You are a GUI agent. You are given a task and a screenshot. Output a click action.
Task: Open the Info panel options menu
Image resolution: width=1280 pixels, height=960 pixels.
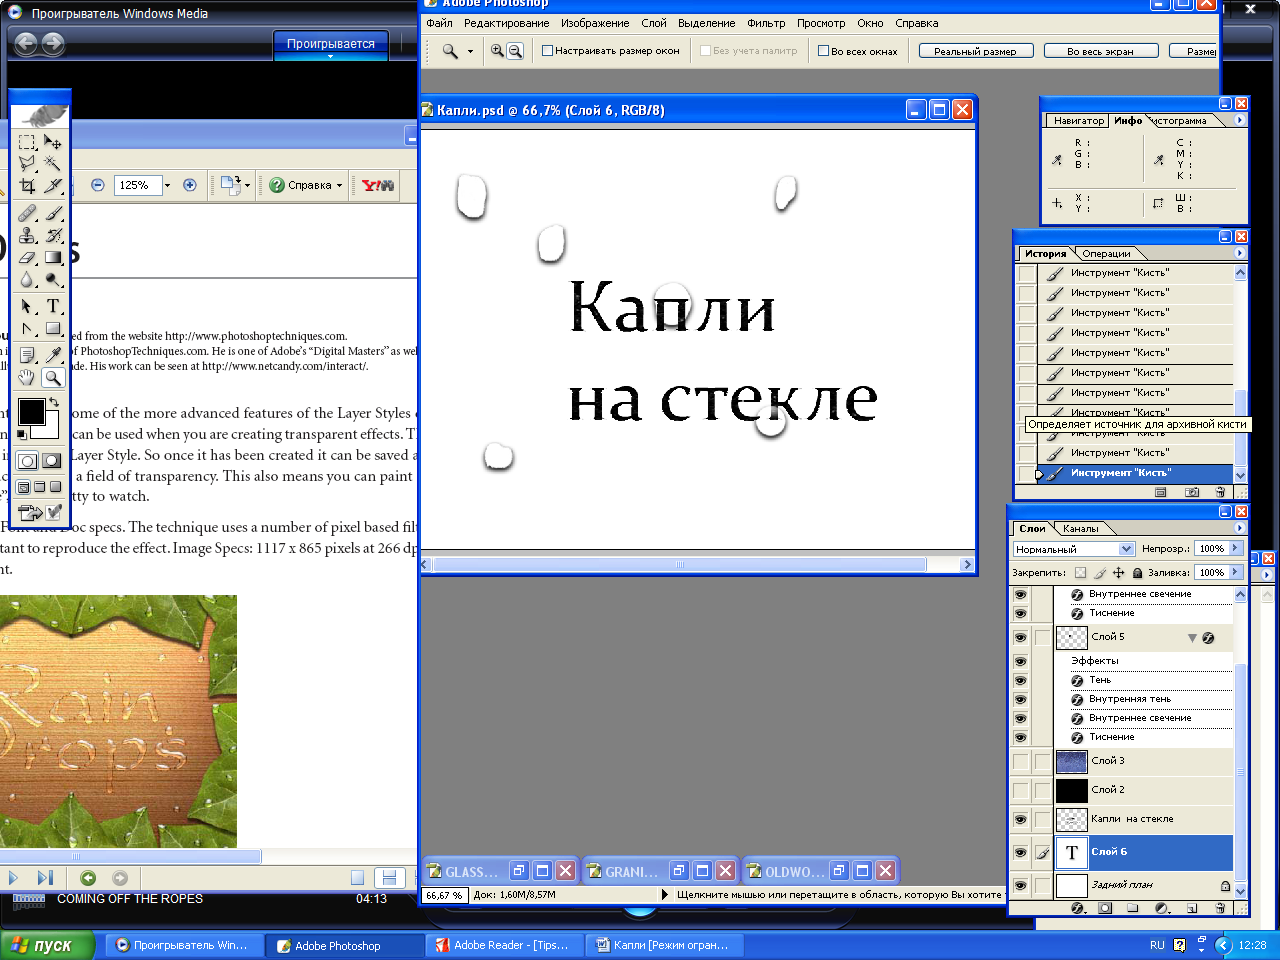tap(1239, 120)
